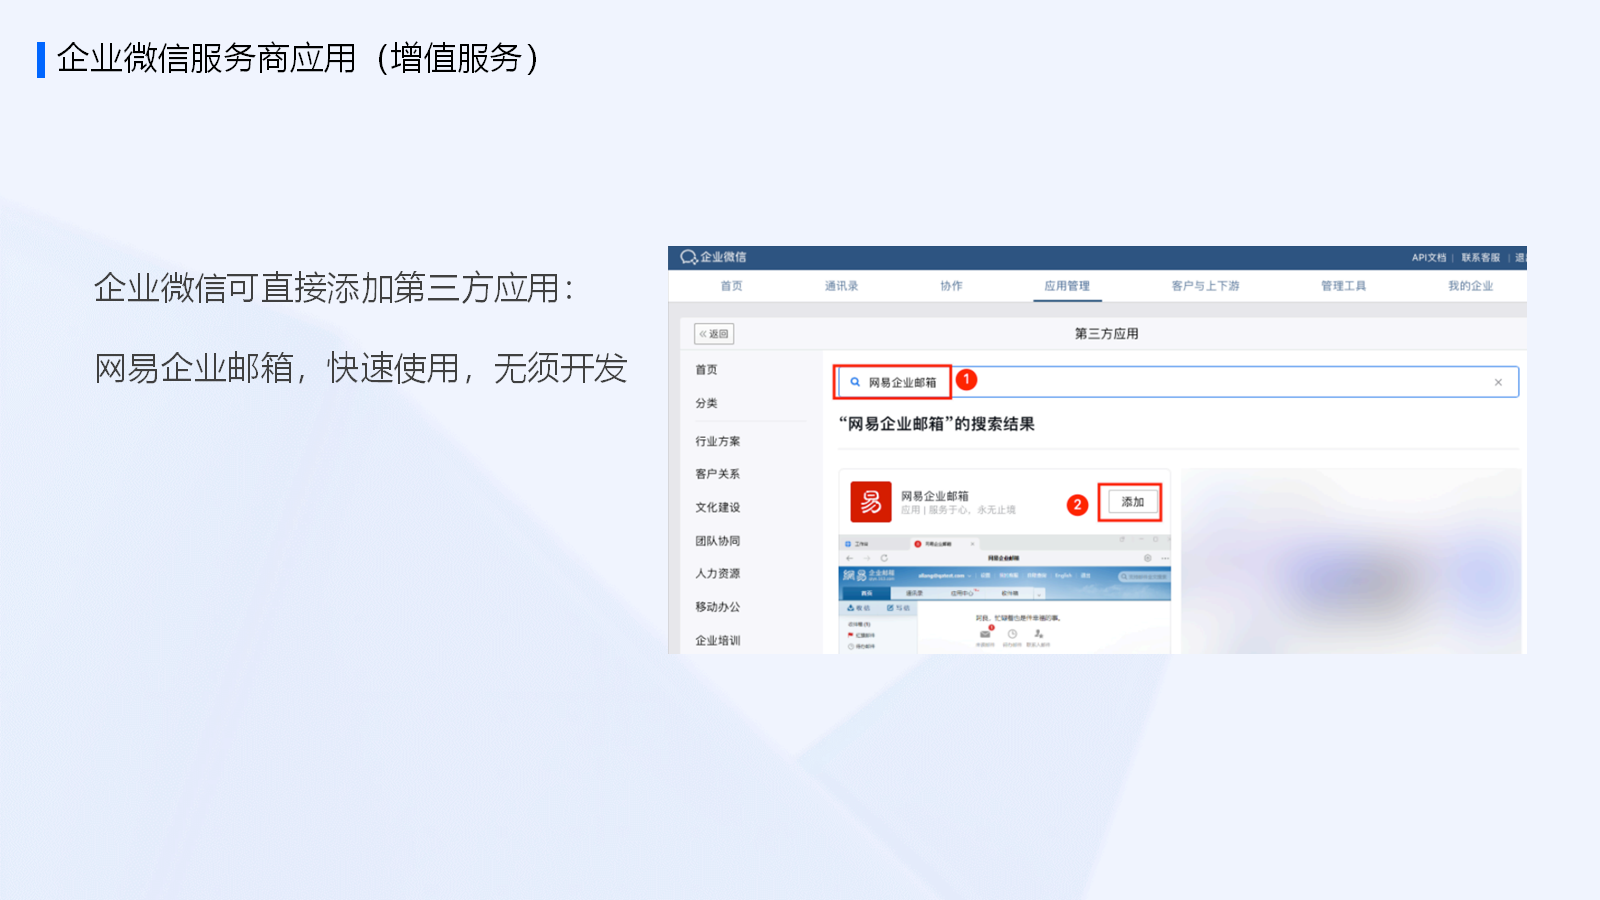Open the 网易企业邮箱 app title
The image size is (1600, 900).
click(935, 496)
